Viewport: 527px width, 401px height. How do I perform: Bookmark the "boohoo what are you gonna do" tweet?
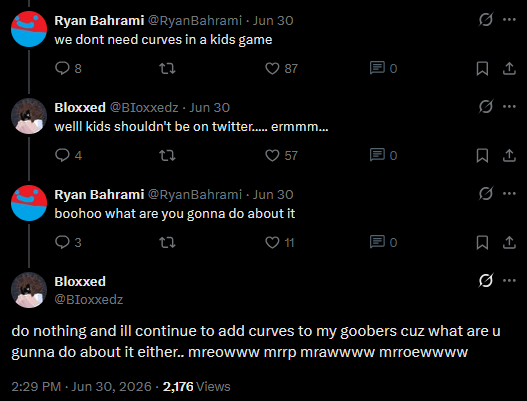[x=482, y=242]
